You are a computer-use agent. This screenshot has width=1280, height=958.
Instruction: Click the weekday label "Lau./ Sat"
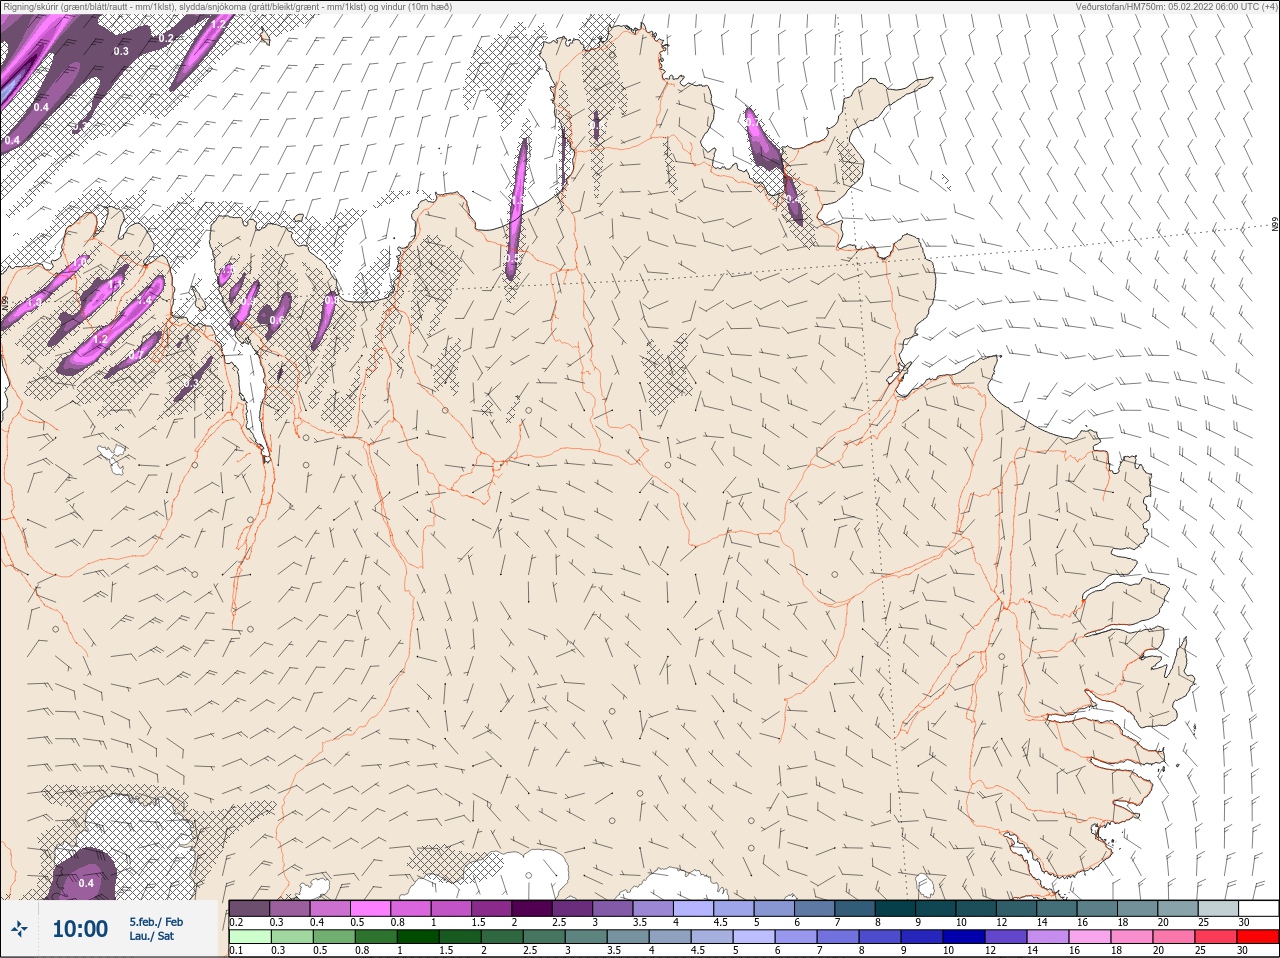pos(151,937)
